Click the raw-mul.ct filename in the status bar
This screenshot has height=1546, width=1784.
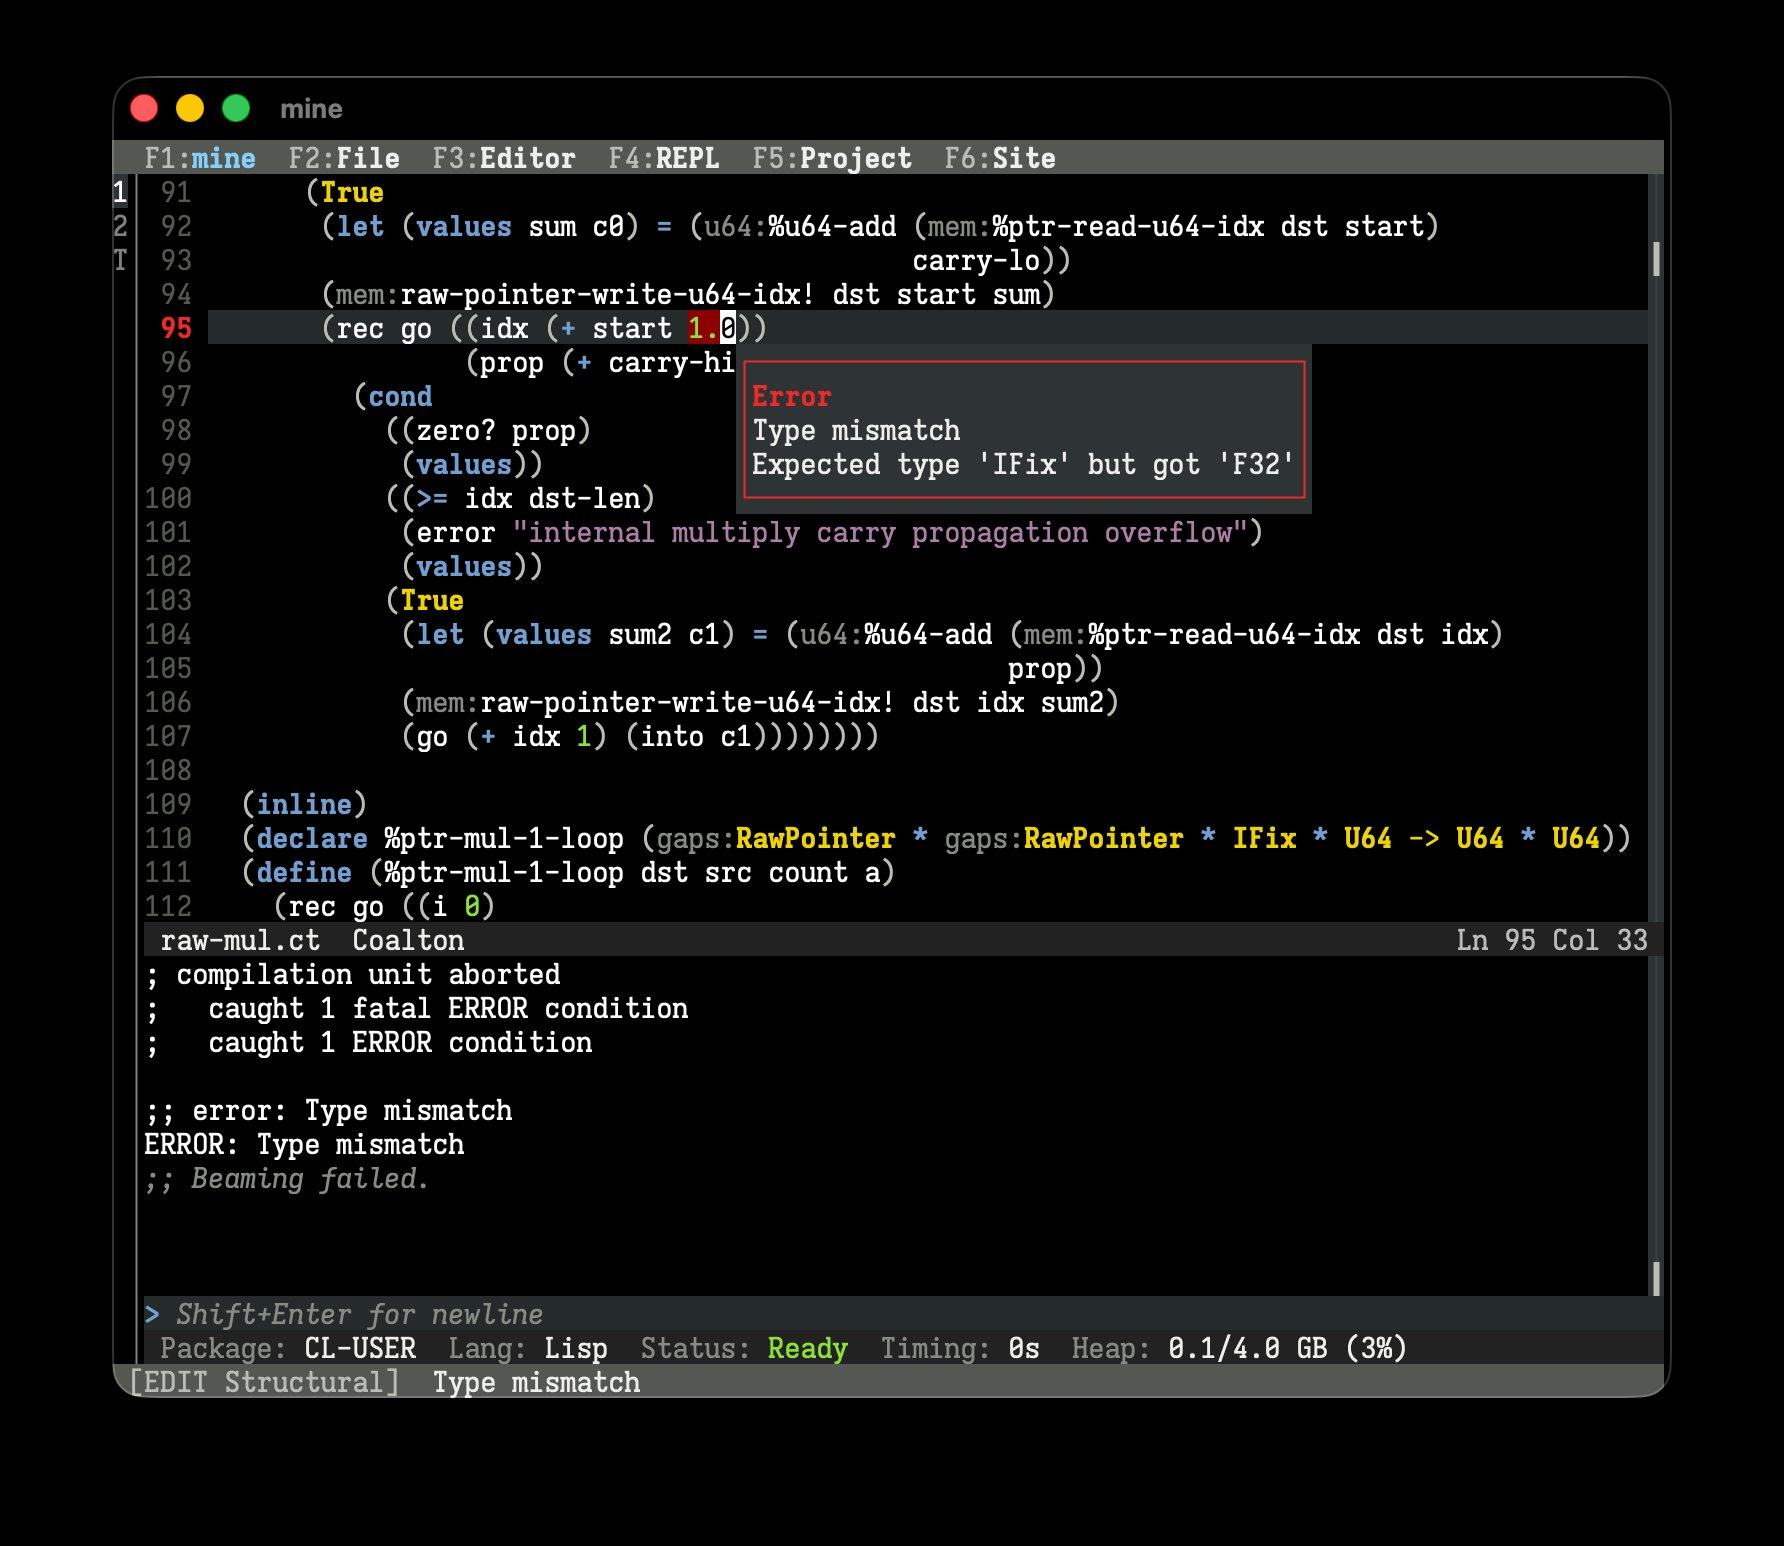pyautogui.click(x=240, y=940)
